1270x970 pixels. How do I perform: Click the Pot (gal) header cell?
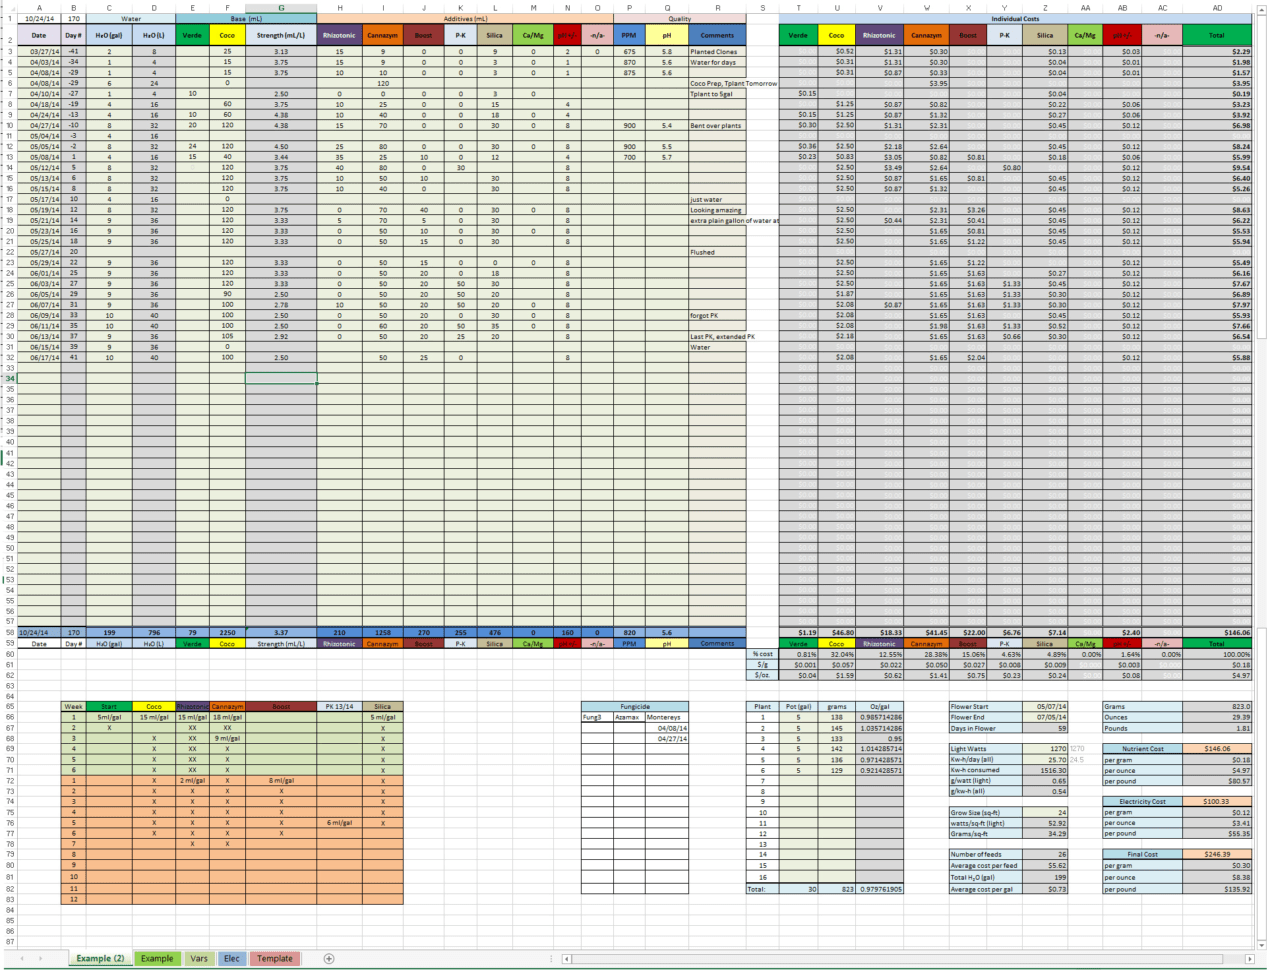(x=798, y=706)
